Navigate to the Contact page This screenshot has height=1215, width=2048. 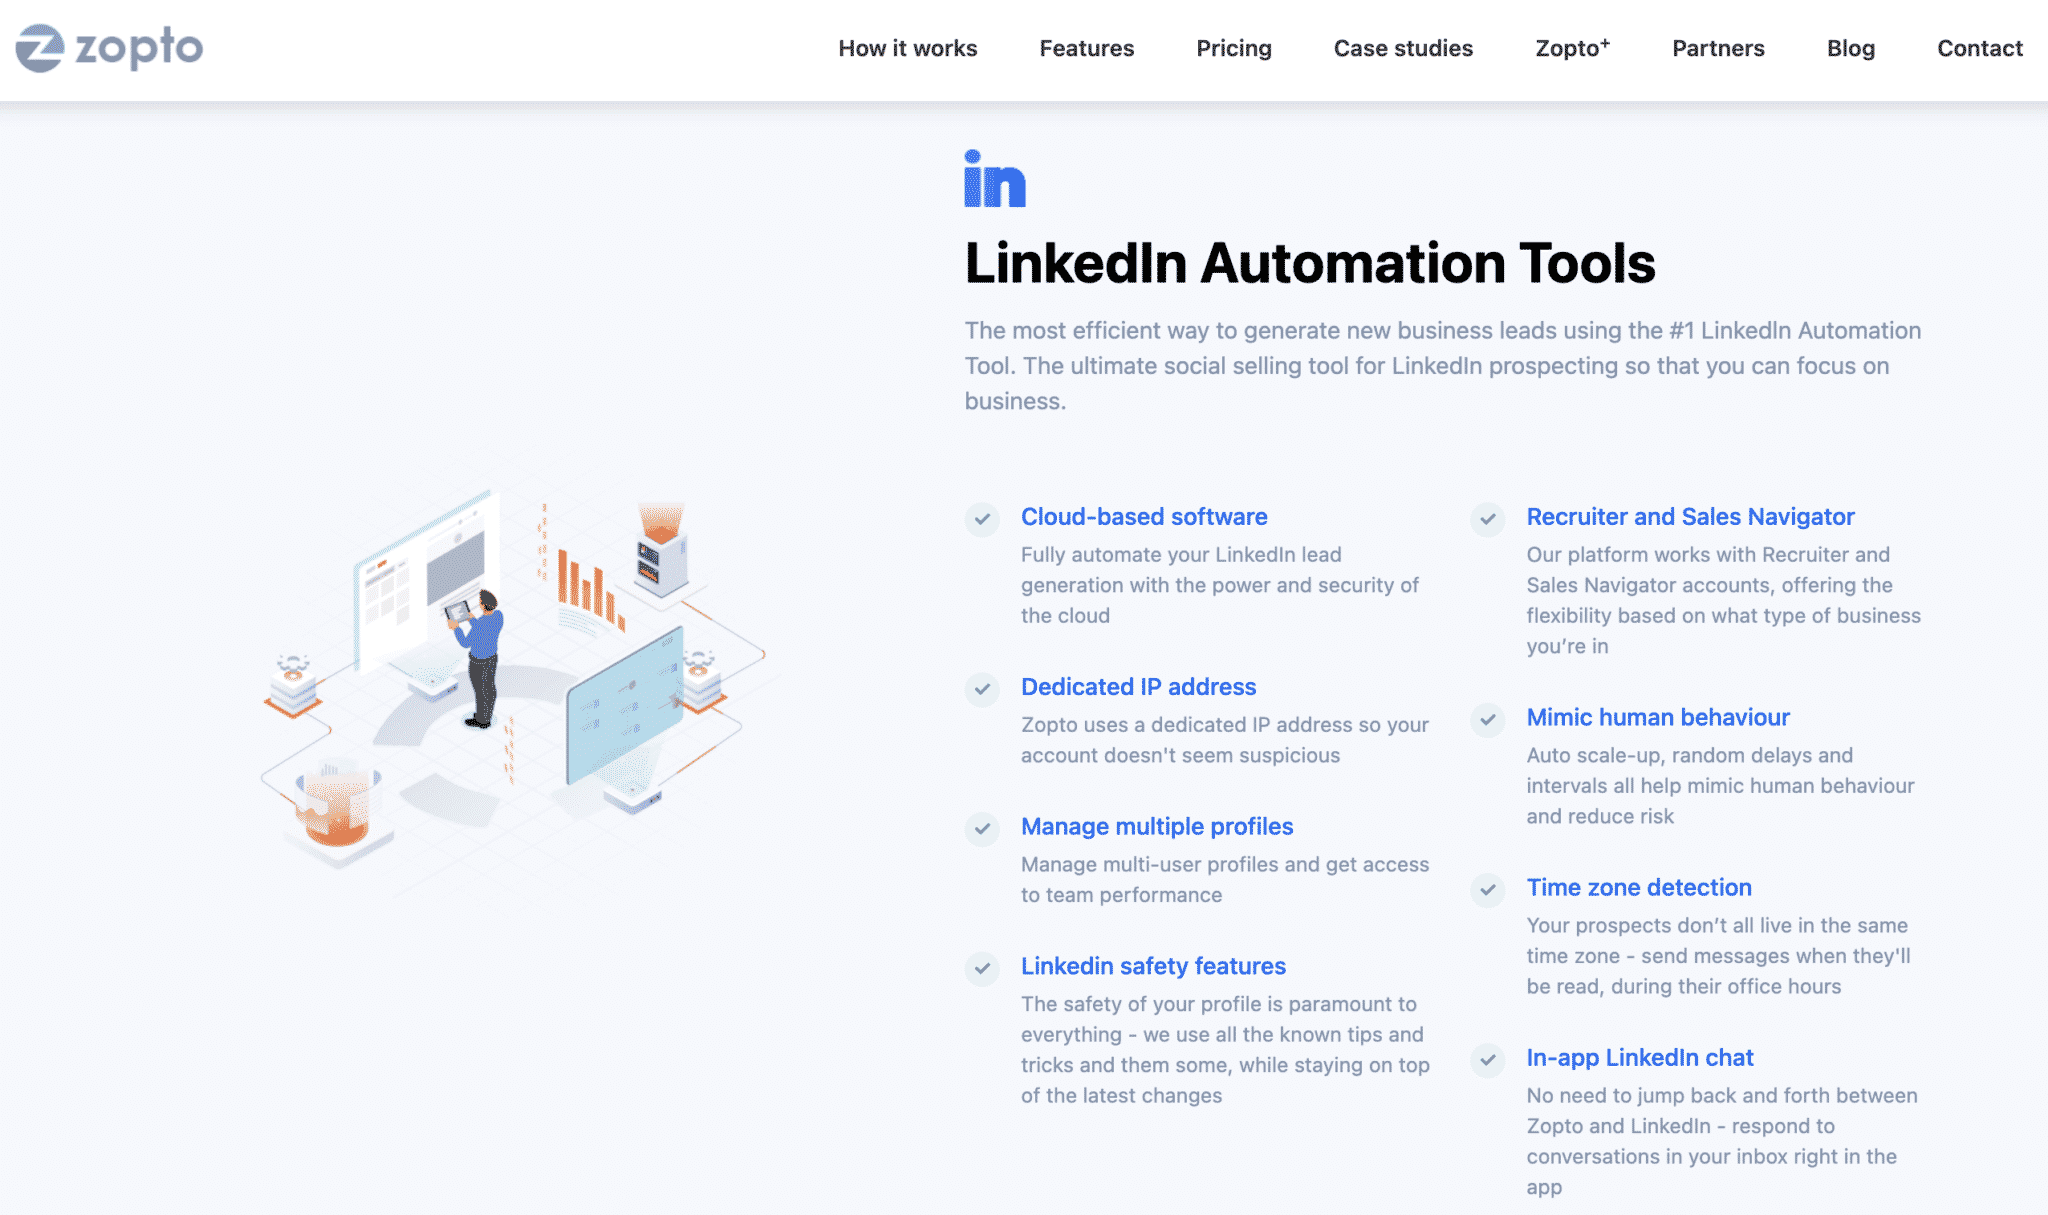pos(1979,48)
